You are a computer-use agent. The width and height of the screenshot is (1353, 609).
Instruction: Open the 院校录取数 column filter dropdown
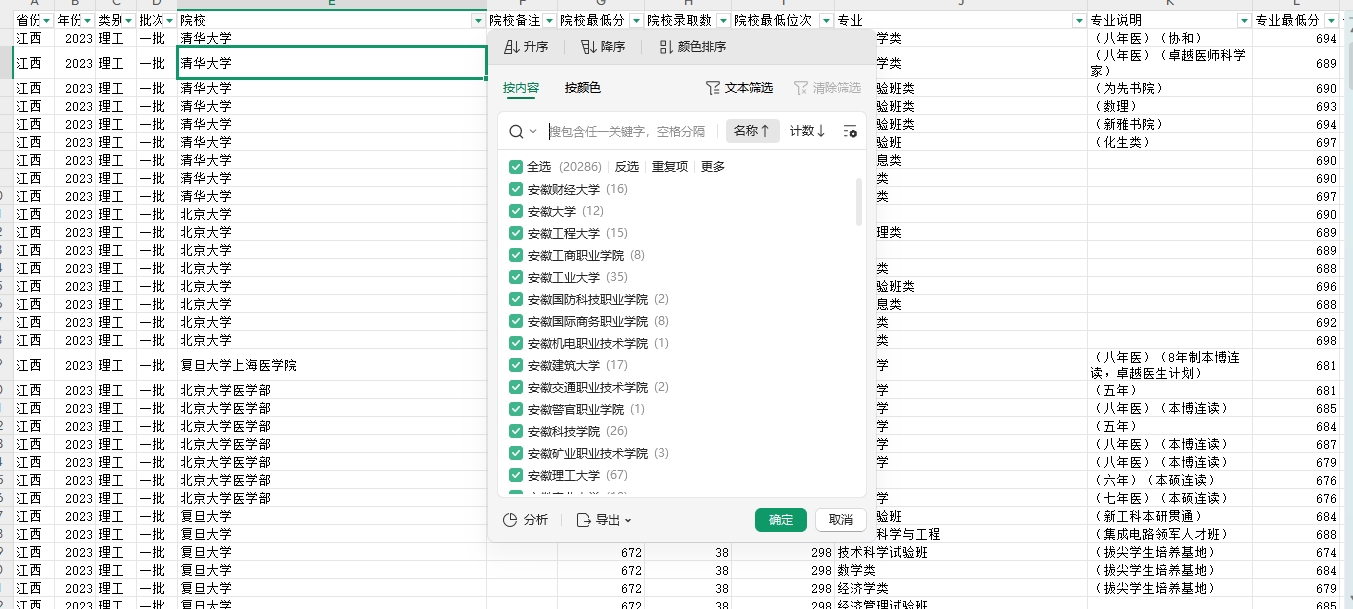point(723,20)
